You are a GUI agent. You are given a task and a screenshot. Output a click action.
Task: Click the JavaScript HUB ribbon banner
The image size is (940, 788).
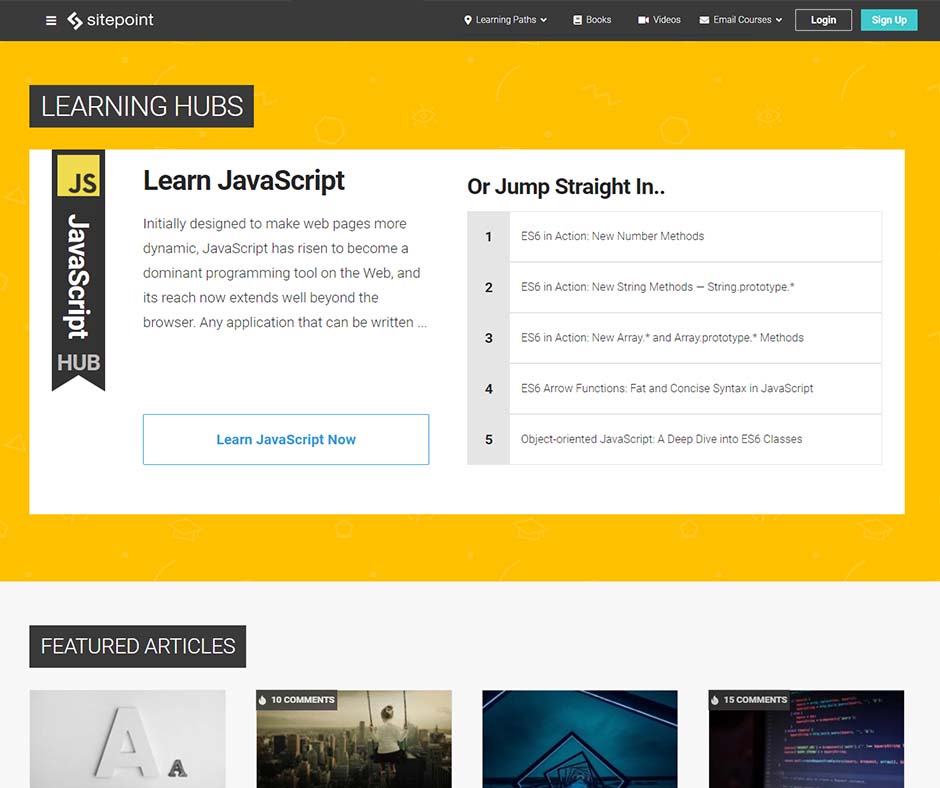[79, 270]
